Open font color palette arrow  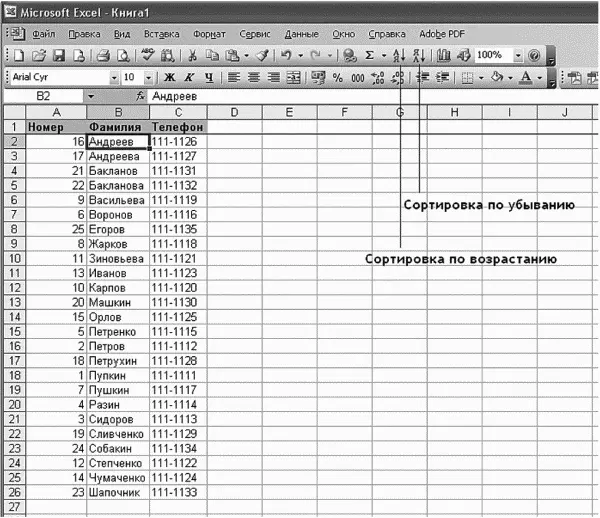[x=540, y=78]
